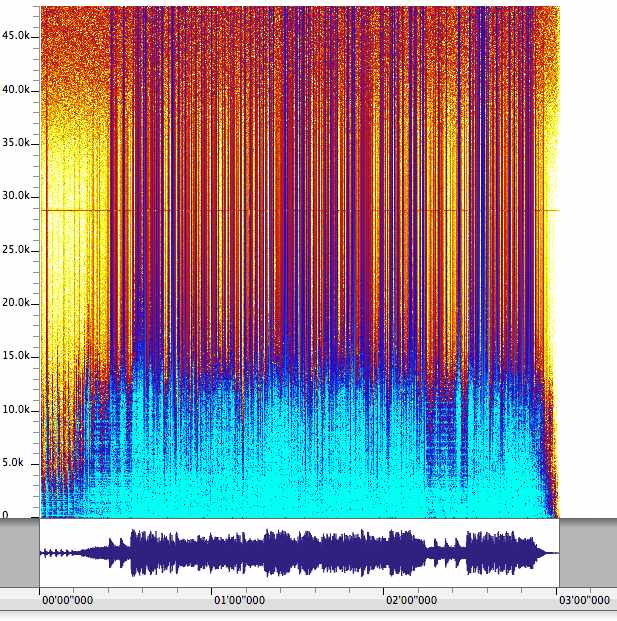Click the 02'00"000 time ruler label
Viewport: 617px width, 621px height.
(x=411, y=600)
